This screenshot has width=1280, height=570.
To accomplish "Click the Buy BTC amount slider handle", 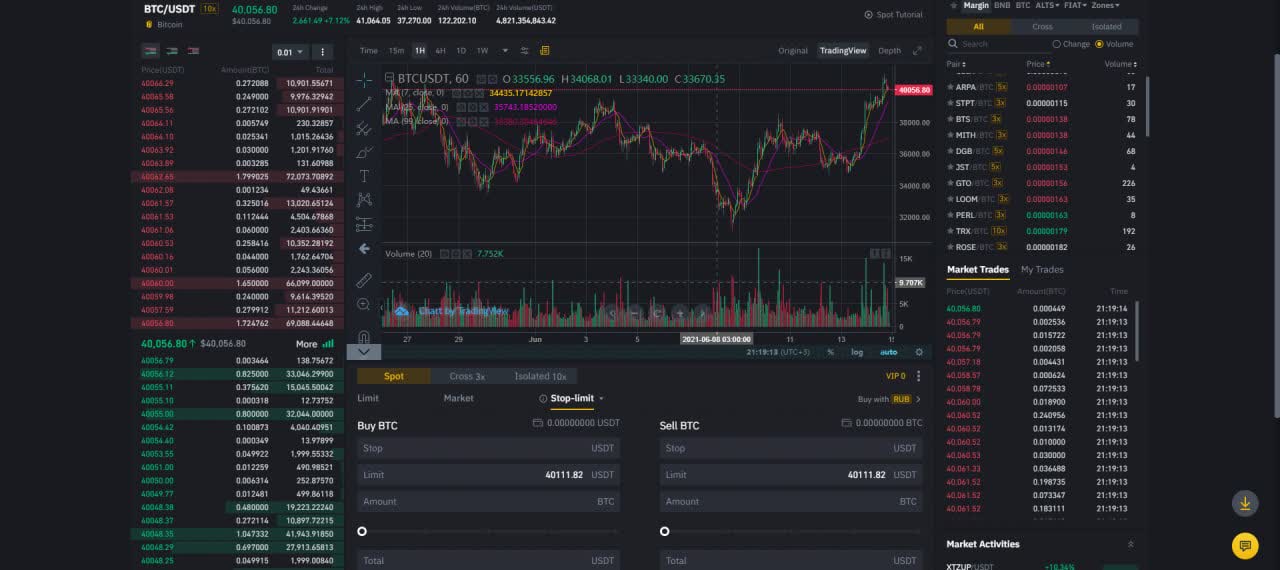I will point(362,531).
